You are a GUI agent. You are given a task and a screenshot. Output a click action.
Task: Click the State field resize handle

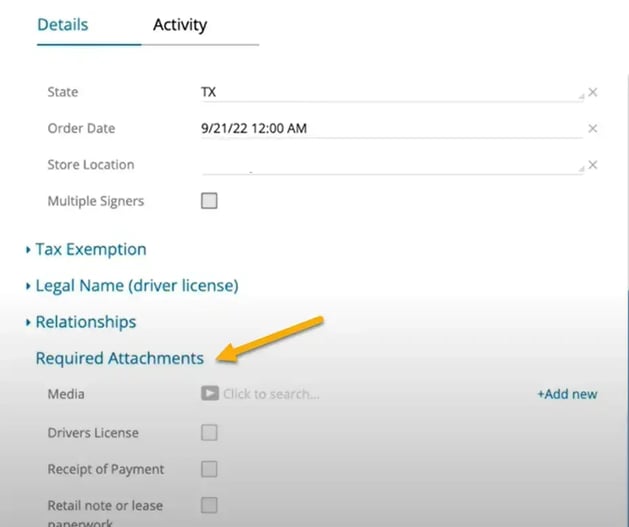point(580,96)
